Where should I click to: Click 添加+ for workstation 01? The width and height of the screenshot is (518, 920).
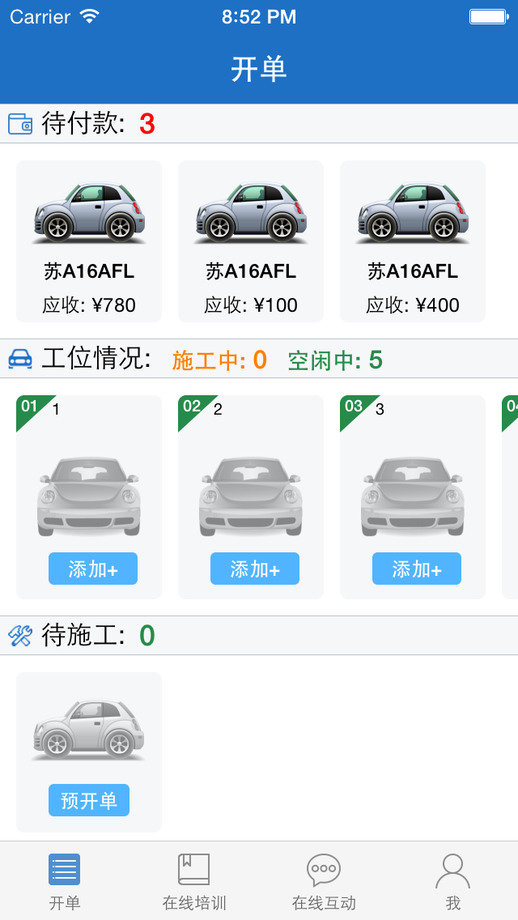tap(93, 569)
